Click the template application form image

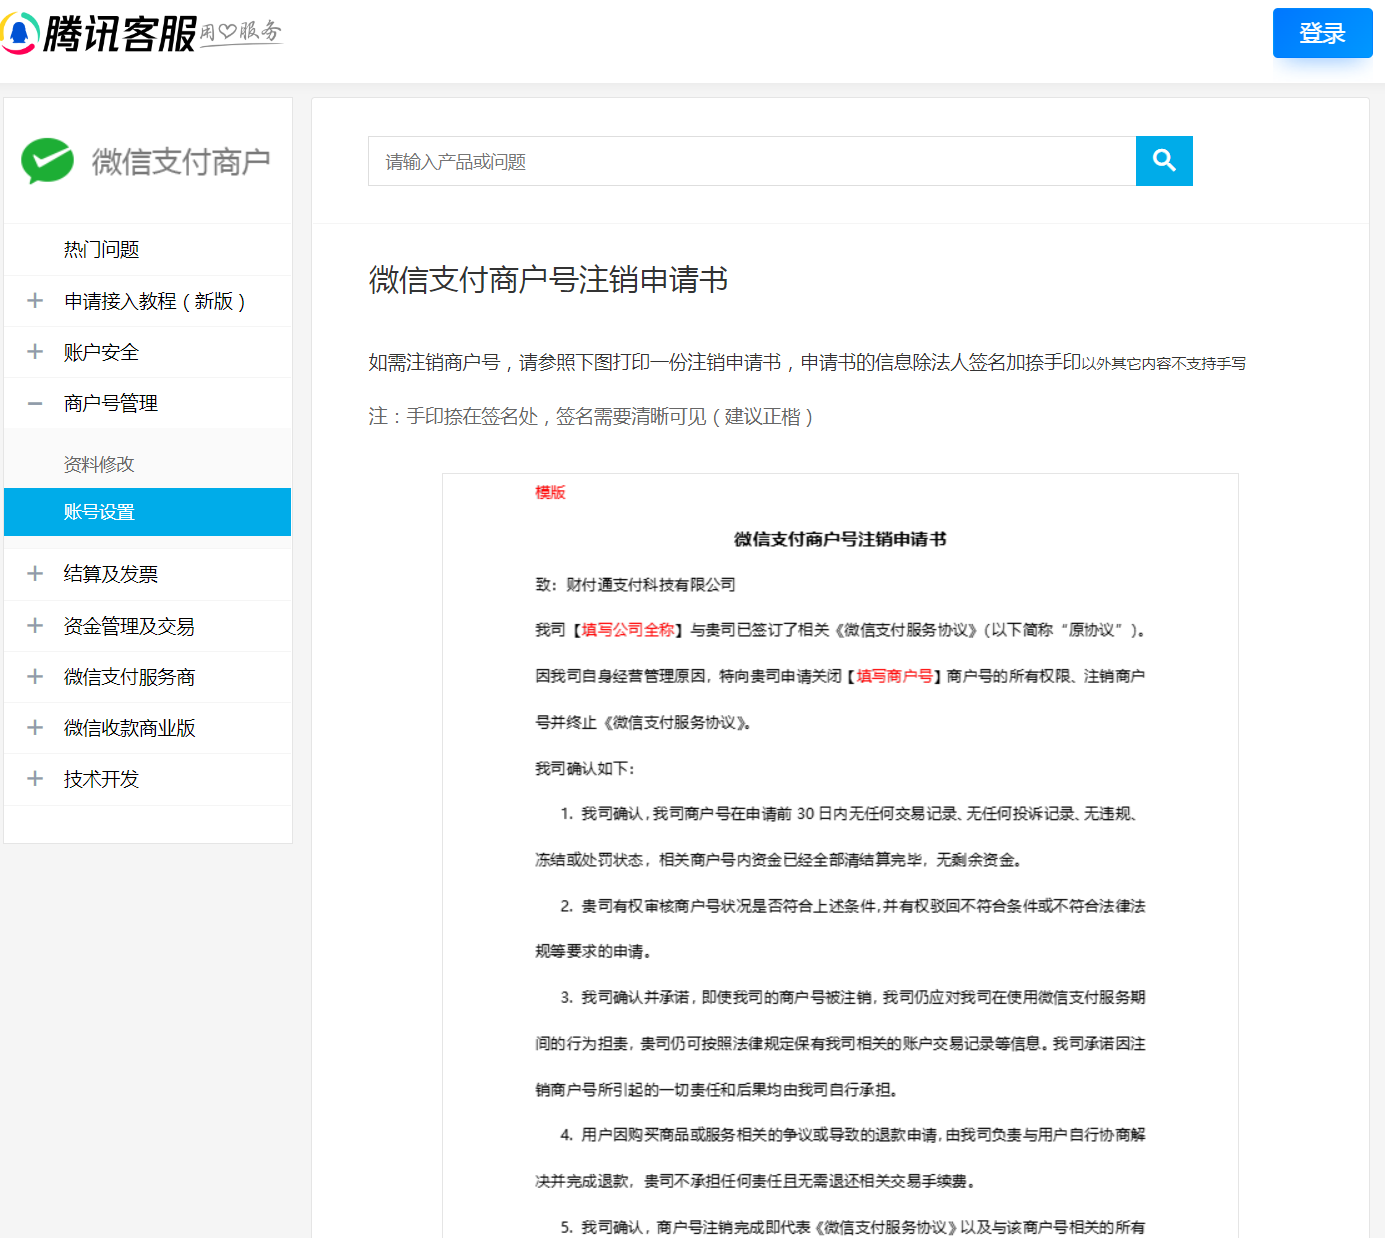pos(840,855)
